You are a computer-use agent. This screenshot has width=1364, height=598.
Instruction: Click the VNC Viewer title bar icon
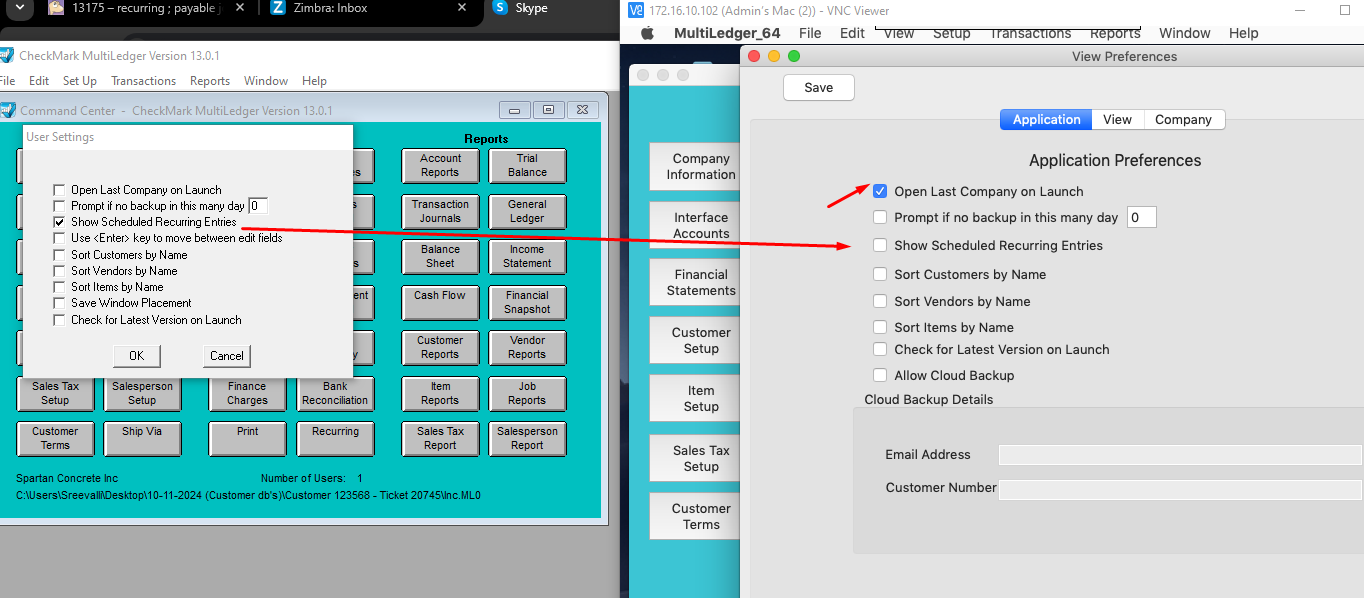635,10
